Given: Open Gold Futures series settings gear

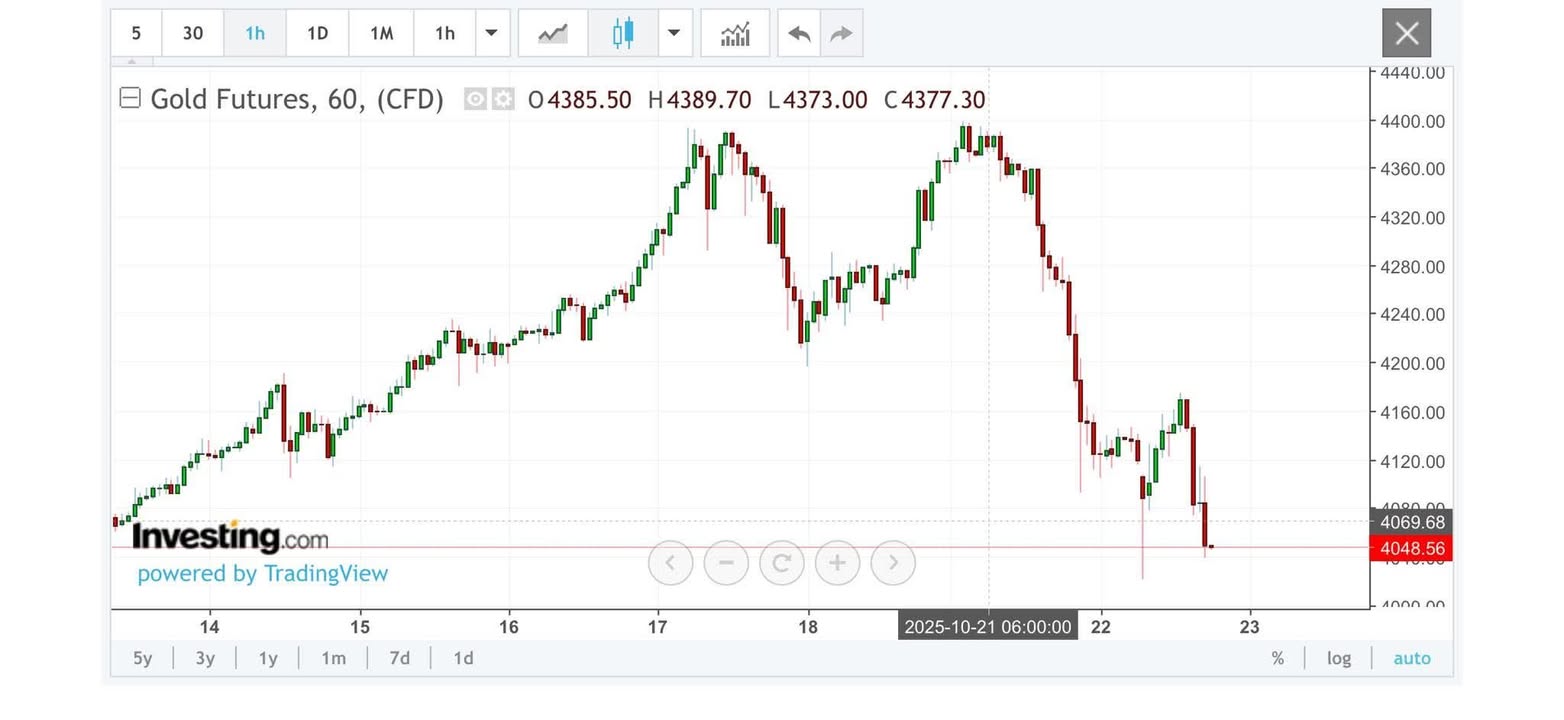Looking at the screenshot, I should pyautogui.click(x=503, y=99).
